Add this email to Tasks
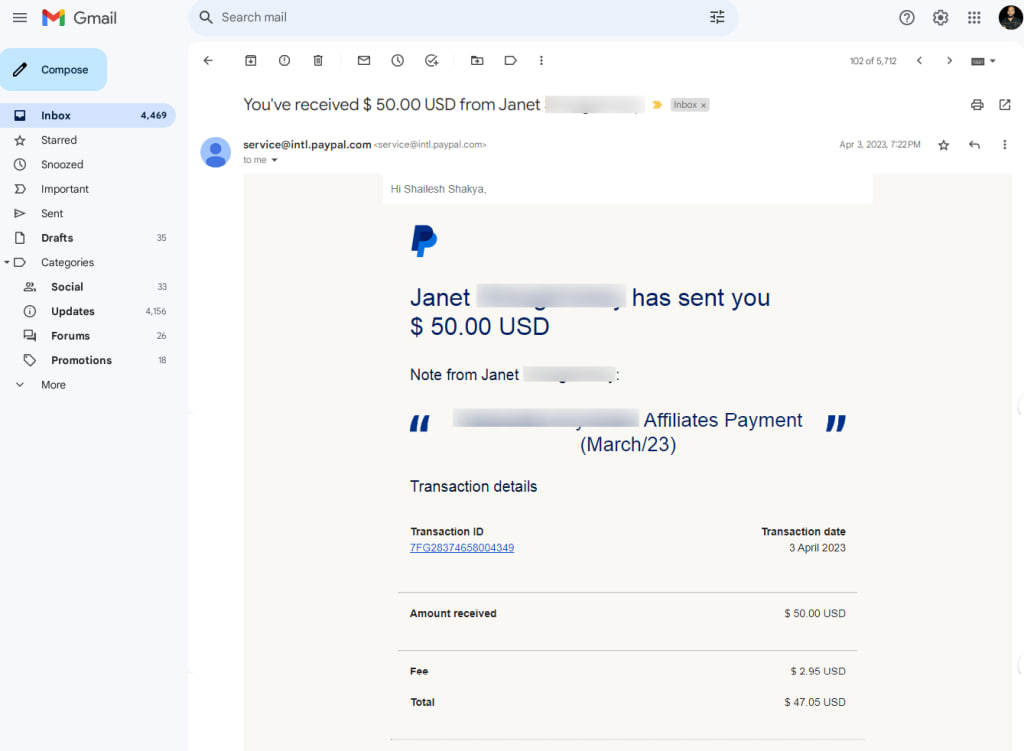Image resolution: width=1024 pixels, height=751 pixels. coord(432,61)
